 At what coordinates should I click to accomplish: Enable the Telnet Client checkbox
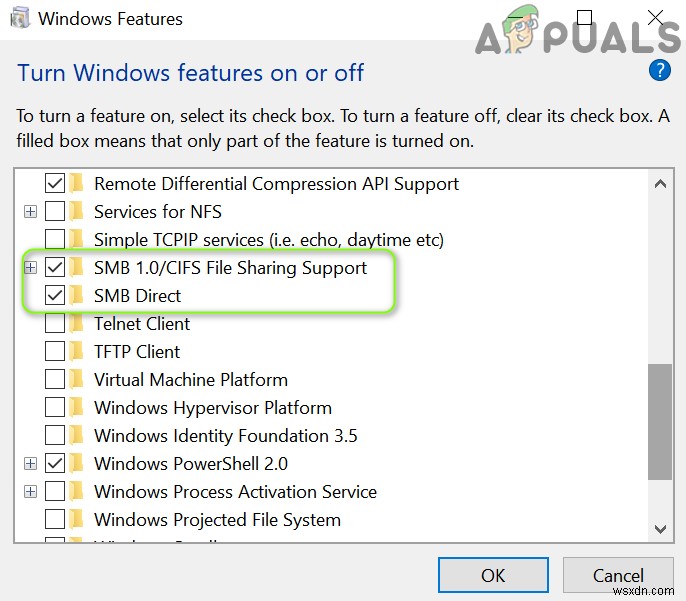(x=55, y=324)
